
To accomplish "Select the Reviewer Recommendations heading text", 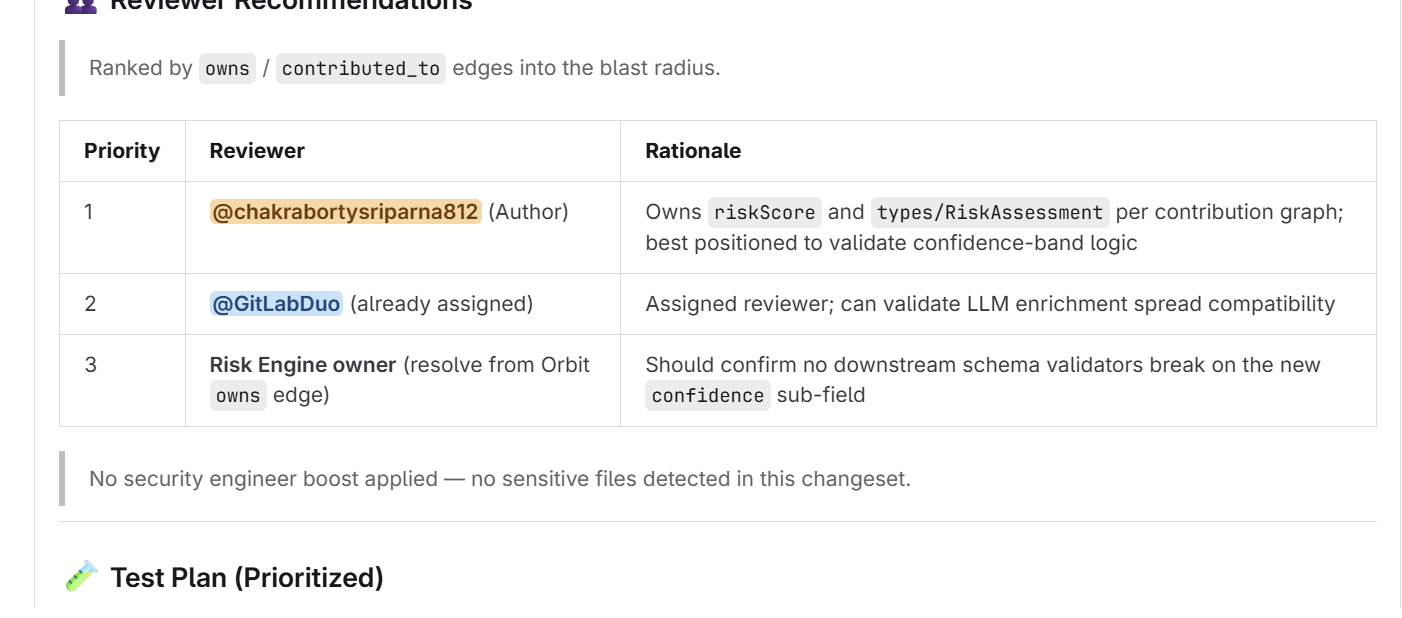I will point(290,4).
